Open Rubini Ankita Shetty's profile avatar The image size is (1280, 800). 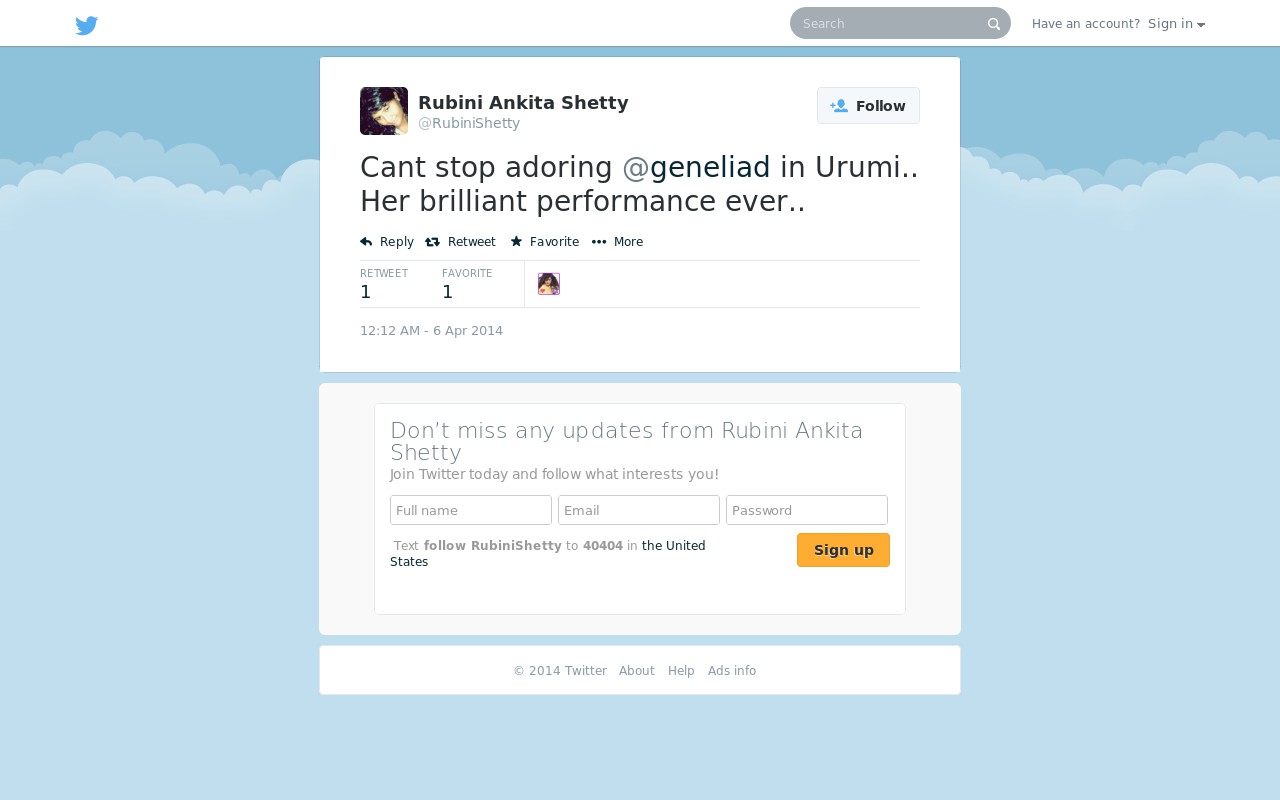tap(384, 111)
